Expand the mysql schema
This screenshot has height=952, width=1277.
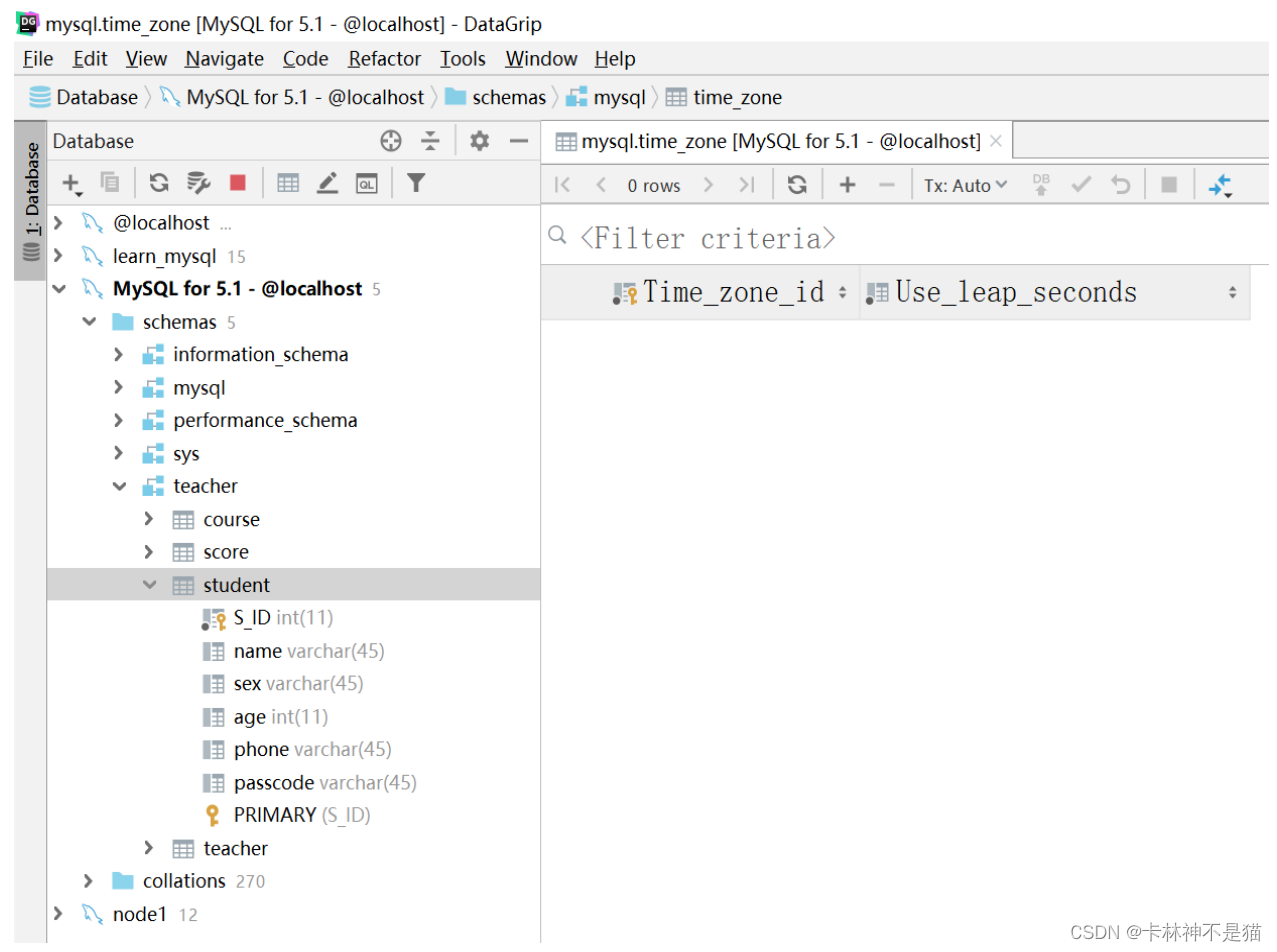pos(119,388)
